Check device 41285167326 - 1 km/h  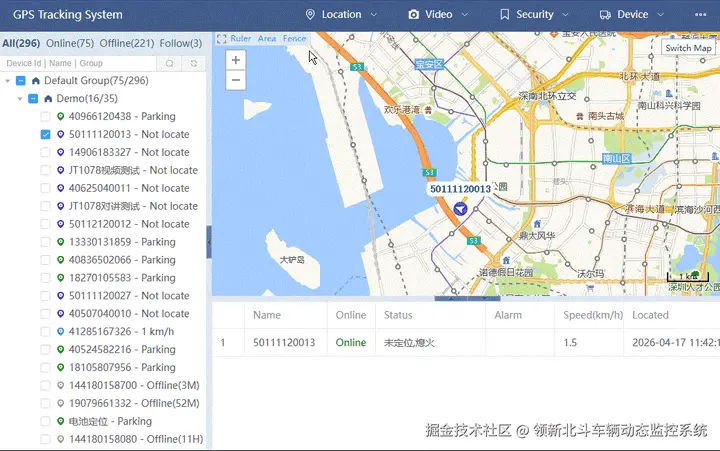pyautogui.click(x=45, y=332)
